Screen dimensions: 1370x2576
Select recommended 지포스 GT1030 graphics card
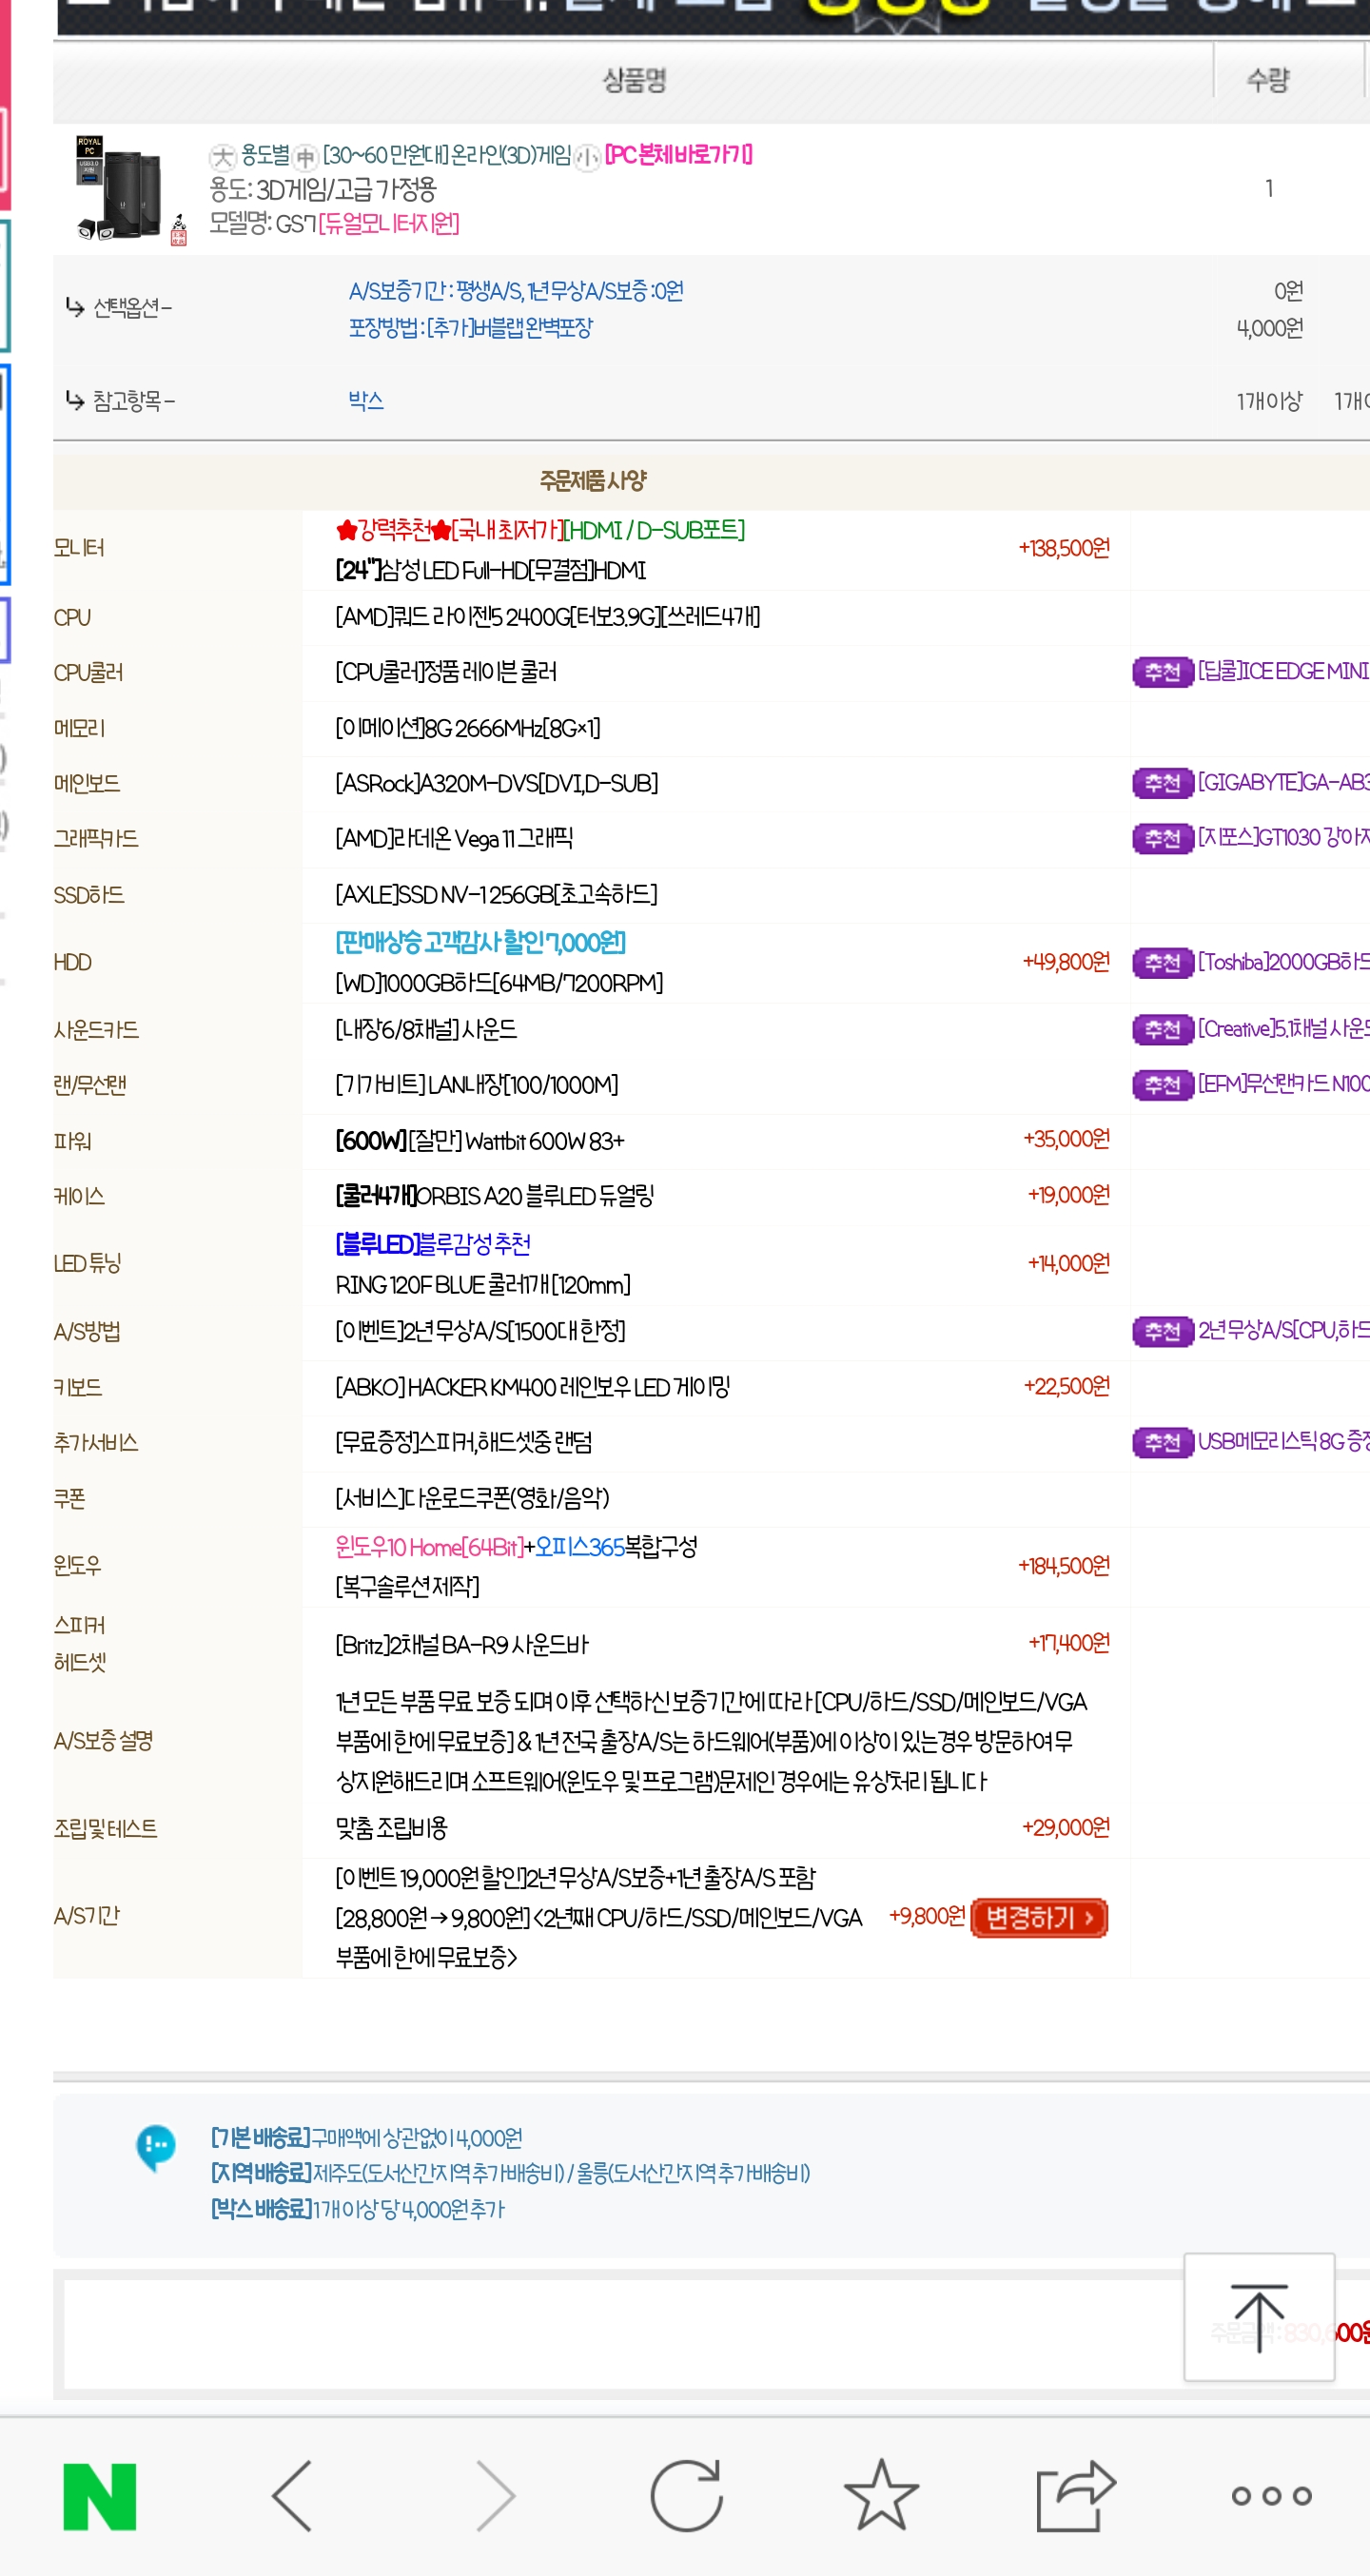coord(1283,837)
